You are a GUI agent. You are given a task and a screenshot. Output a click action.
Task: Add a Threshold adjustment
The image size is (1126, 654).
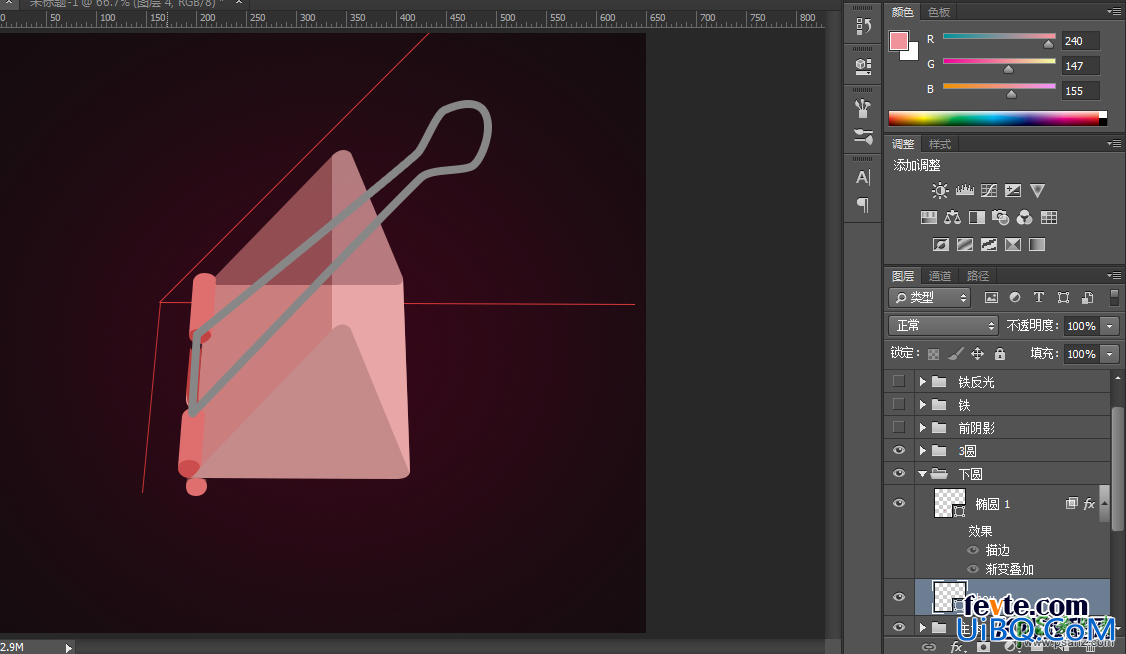[x=989, y=244]
